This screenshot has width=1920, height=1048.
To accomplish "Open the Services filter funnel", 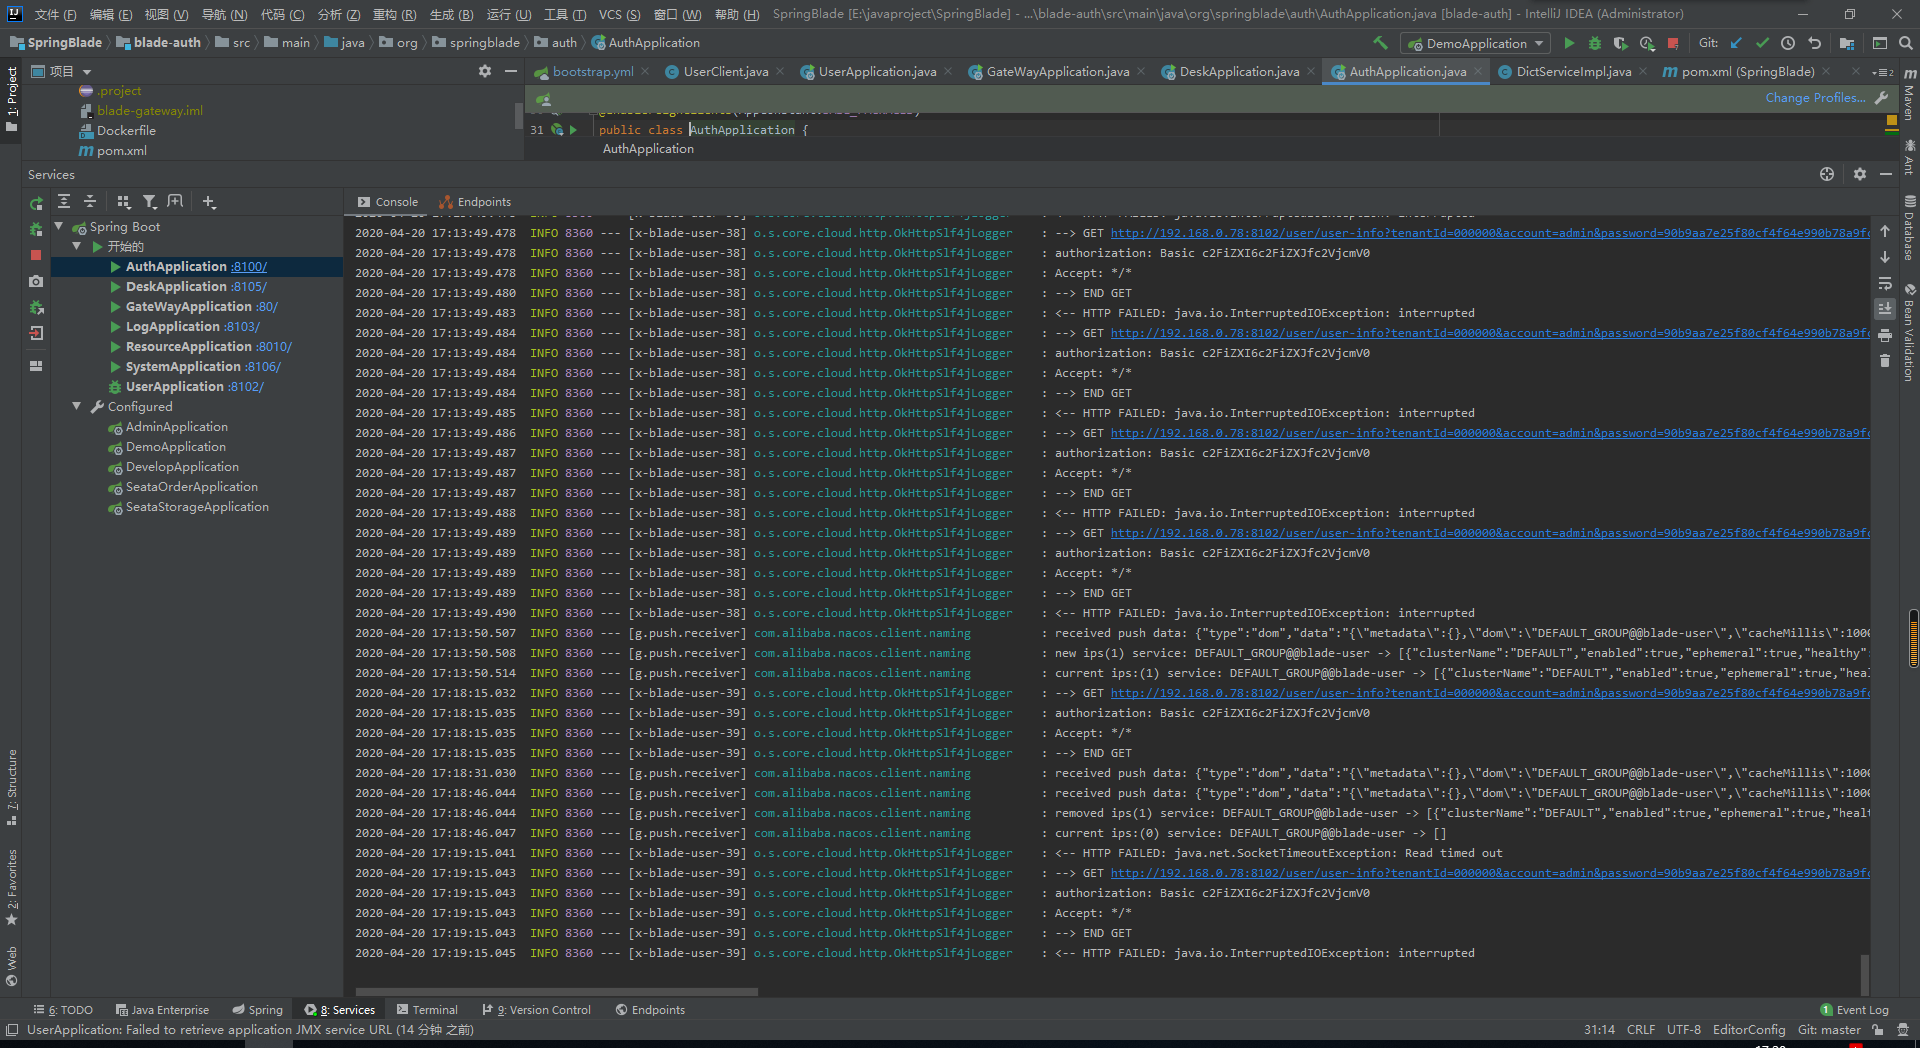I will 149,201.
